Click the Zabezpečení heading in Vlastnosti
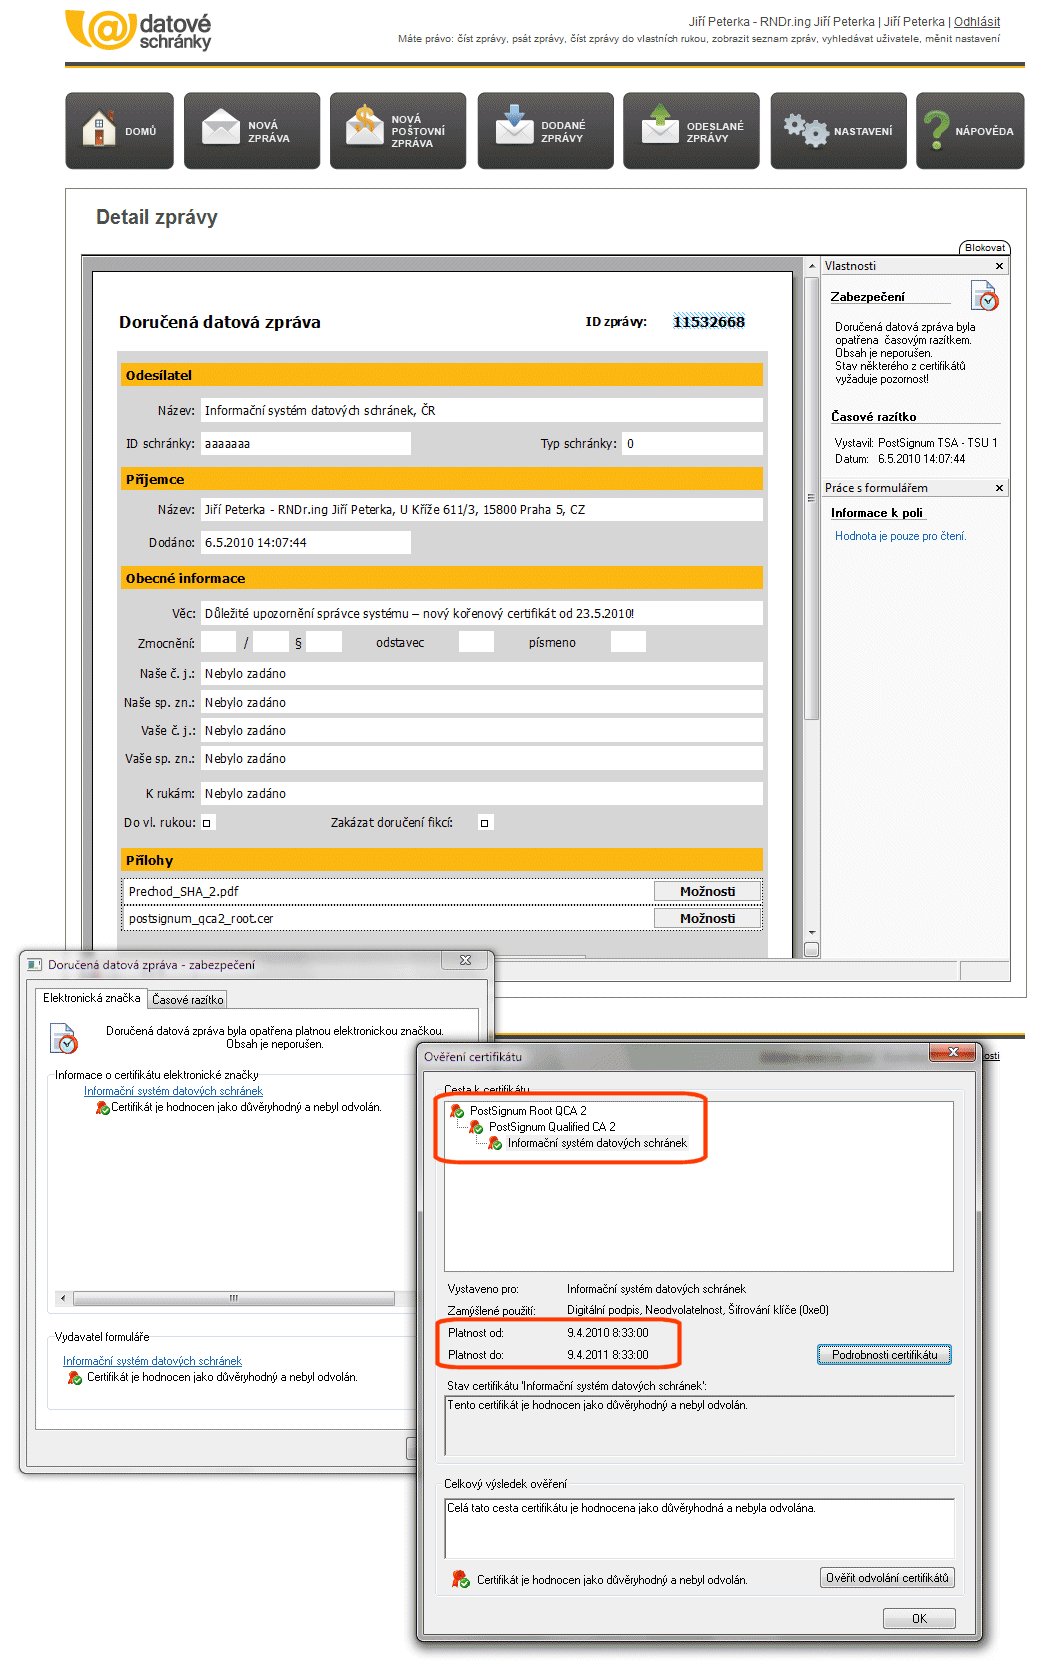The height and width of the screenshot is (1680, 1044). 868,297
